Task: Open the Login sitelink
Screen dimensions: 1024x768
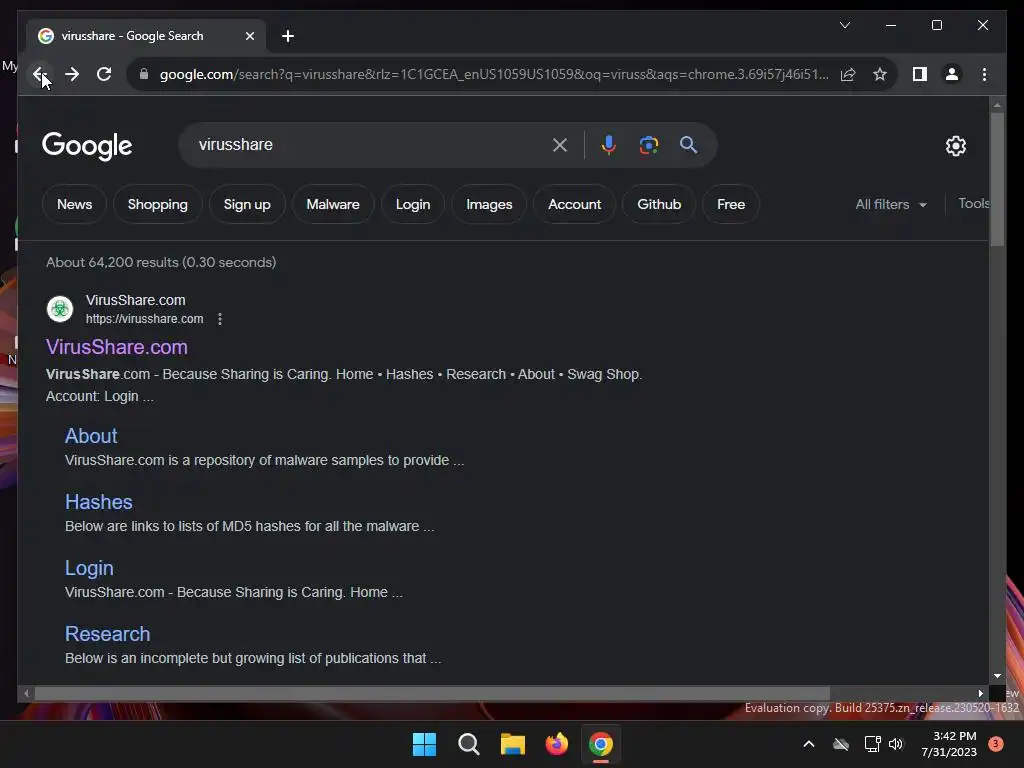Action: pyautogui.click(x=89, y=568)
